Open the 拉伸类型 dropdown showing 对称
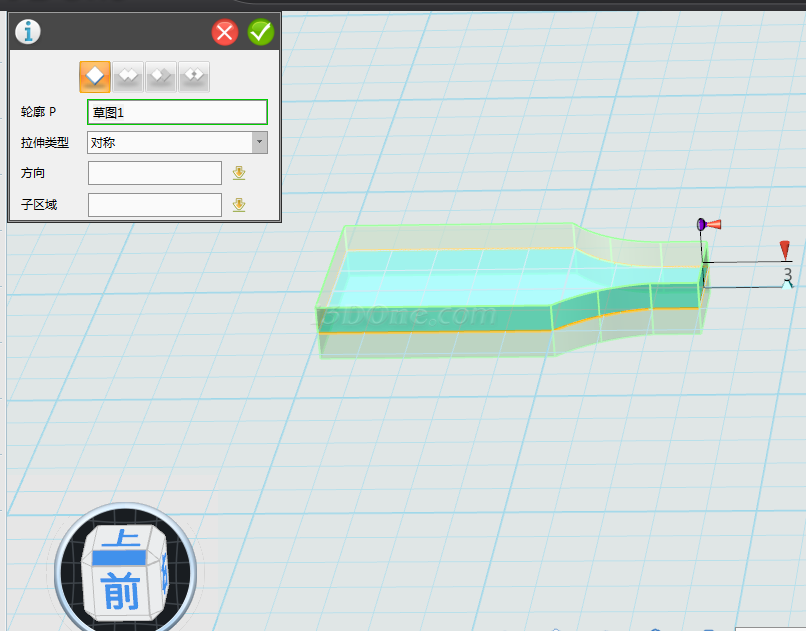The image size is (806, 631). pos(177,143)
